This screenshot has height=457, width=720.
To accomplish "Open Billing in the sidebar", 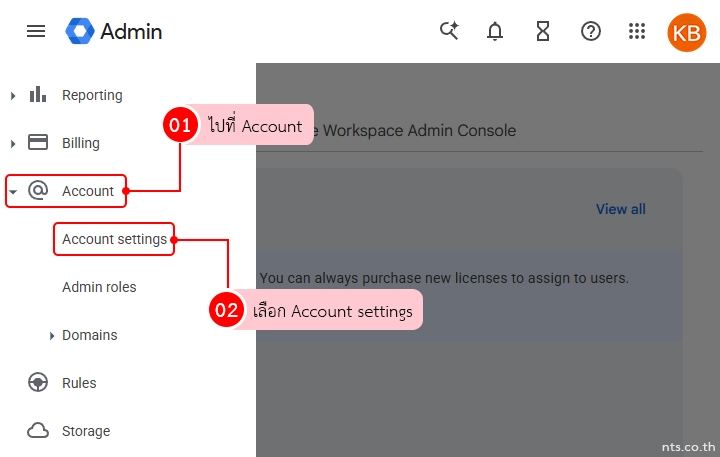I will (81, 143).
